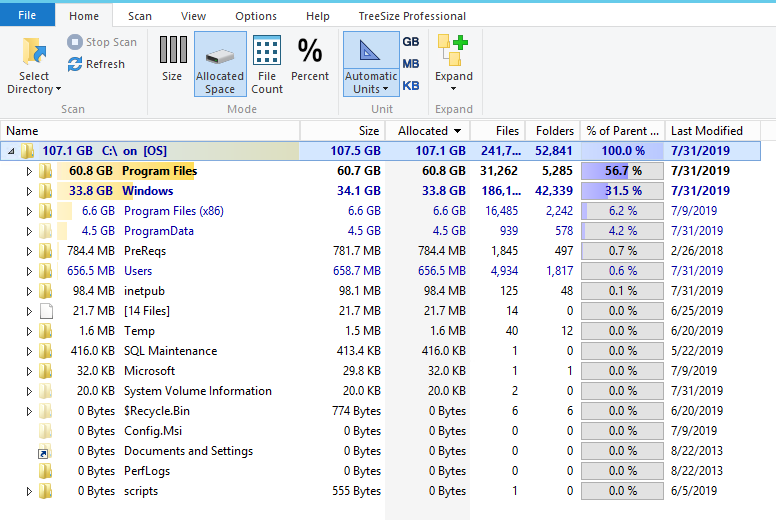This screenshot has width=776, height=520.
Task: Expand the Program Files (x86) folder
Action: (x=29, y=211)
